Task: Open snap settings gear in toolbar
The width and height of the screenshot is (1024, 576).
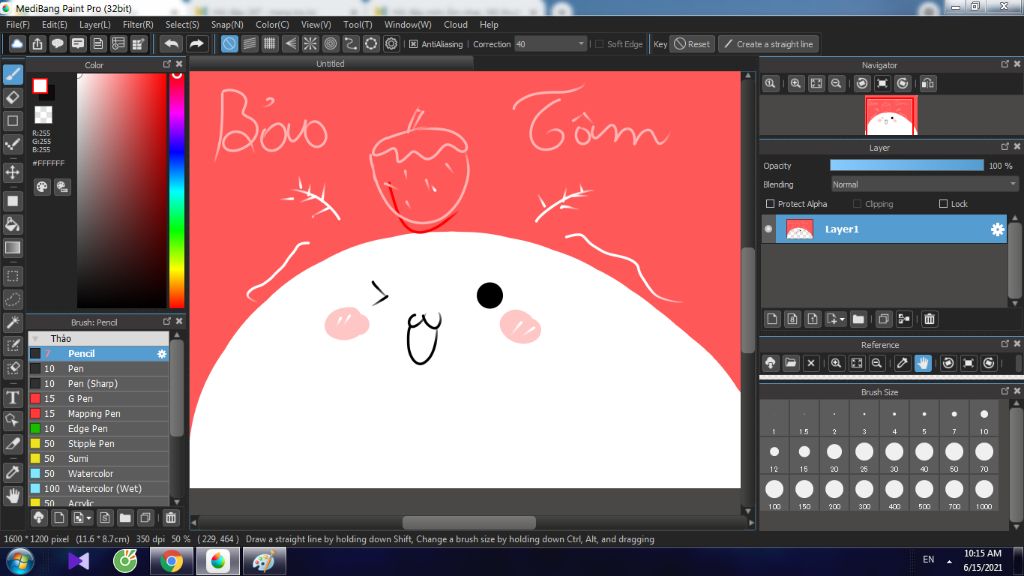Action: point(391,44)
